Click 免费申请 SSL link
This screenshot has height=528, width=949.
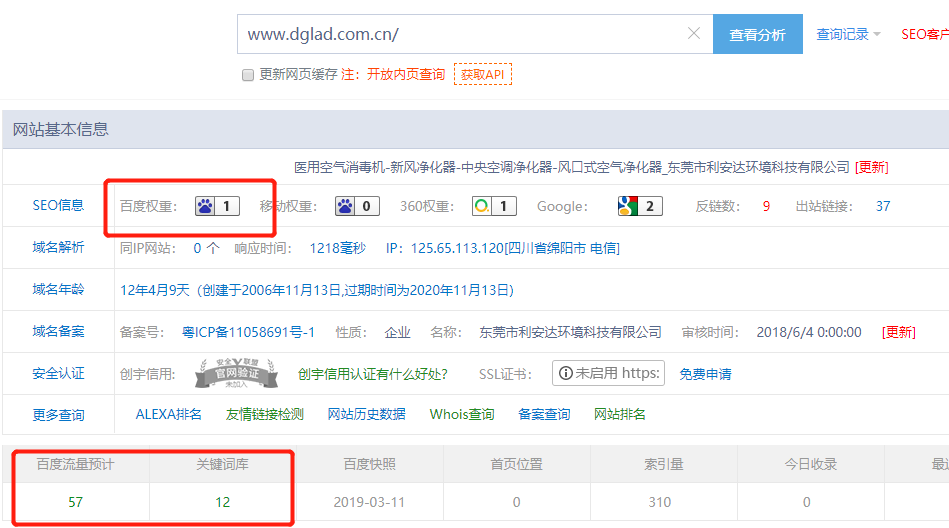(705, 374)
